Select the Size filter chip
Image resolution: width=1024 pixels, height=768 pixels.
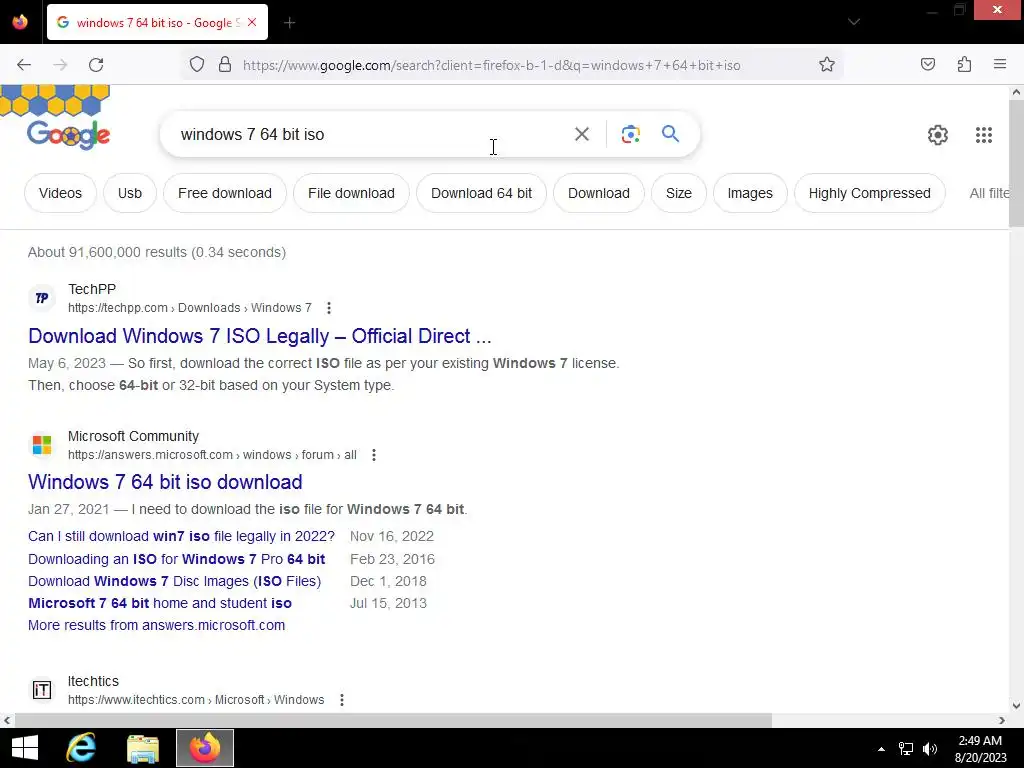[679, 193]
